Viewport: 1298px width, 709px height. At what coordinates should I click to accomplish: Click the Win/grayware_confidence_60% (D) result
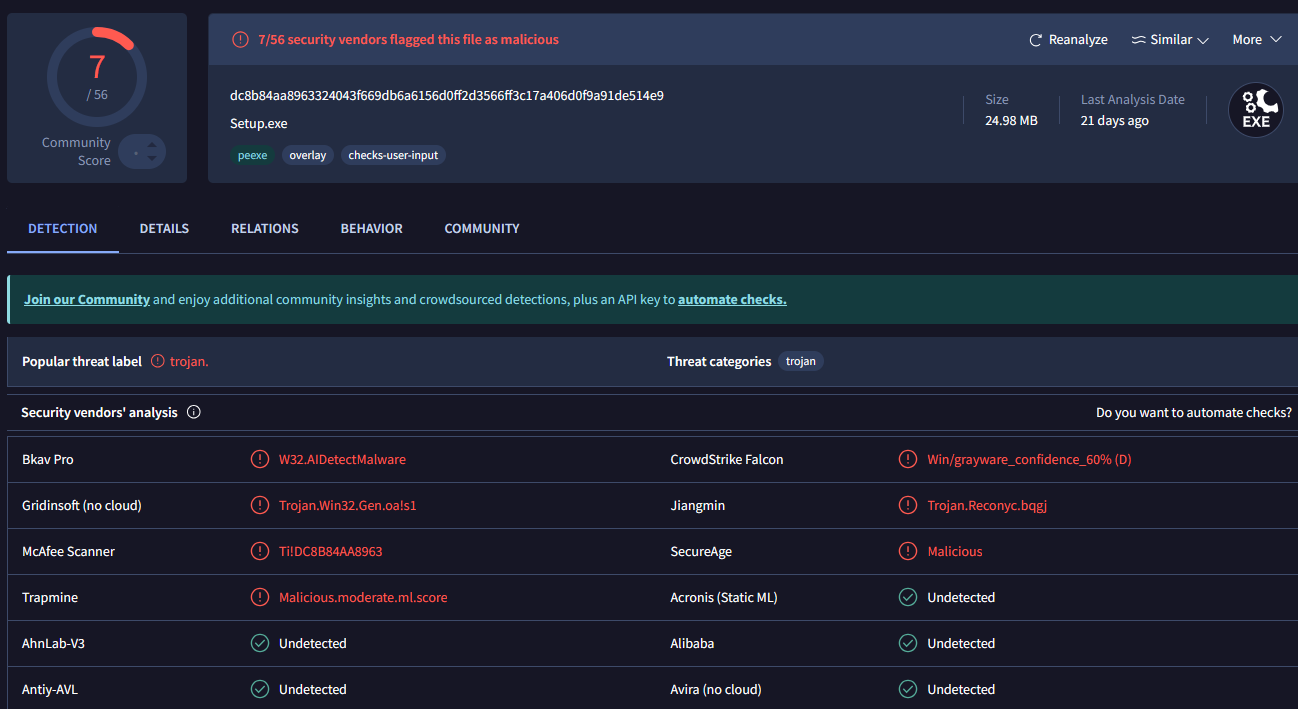pyautogui.click(x=1029, y=459)
